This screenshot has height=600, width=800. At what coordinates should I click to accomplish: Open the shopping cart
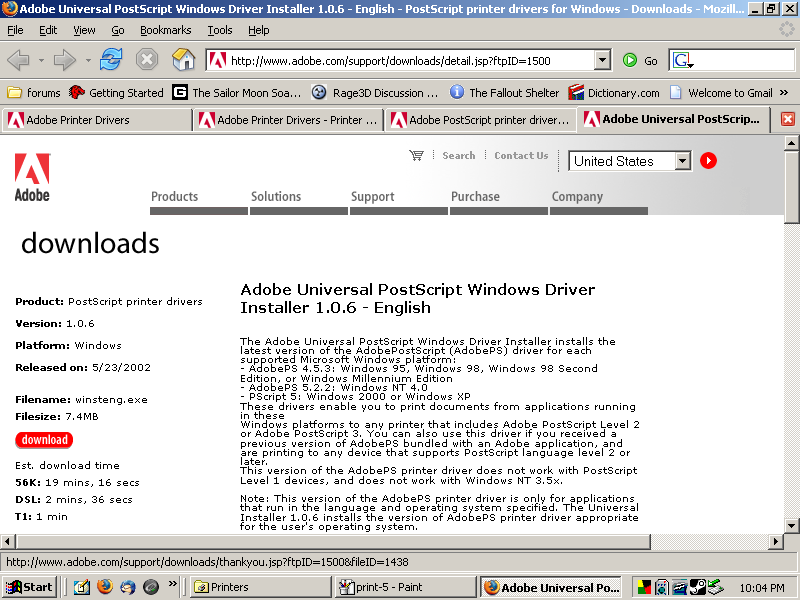click(416, 156)
